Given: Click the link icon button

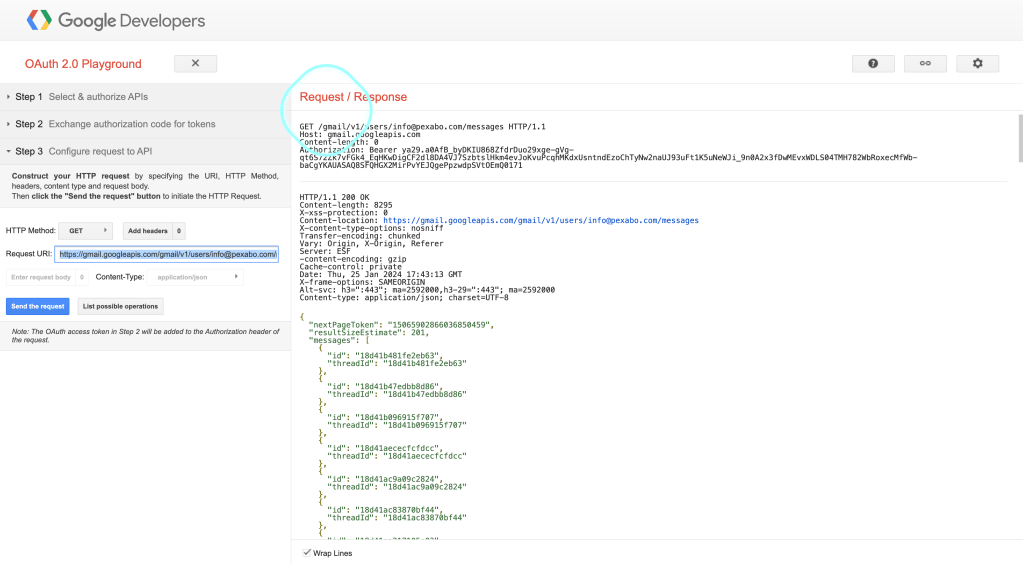Looking at the screenshot, I should pyautogui.click(x=925, y=63).
